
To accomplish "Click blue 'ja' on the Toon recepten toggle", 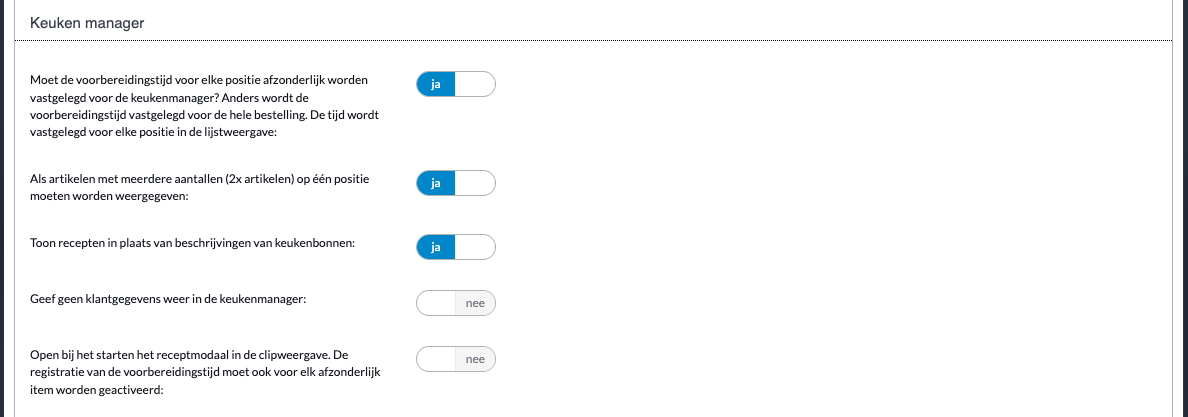I will click(x=436, y=246).
